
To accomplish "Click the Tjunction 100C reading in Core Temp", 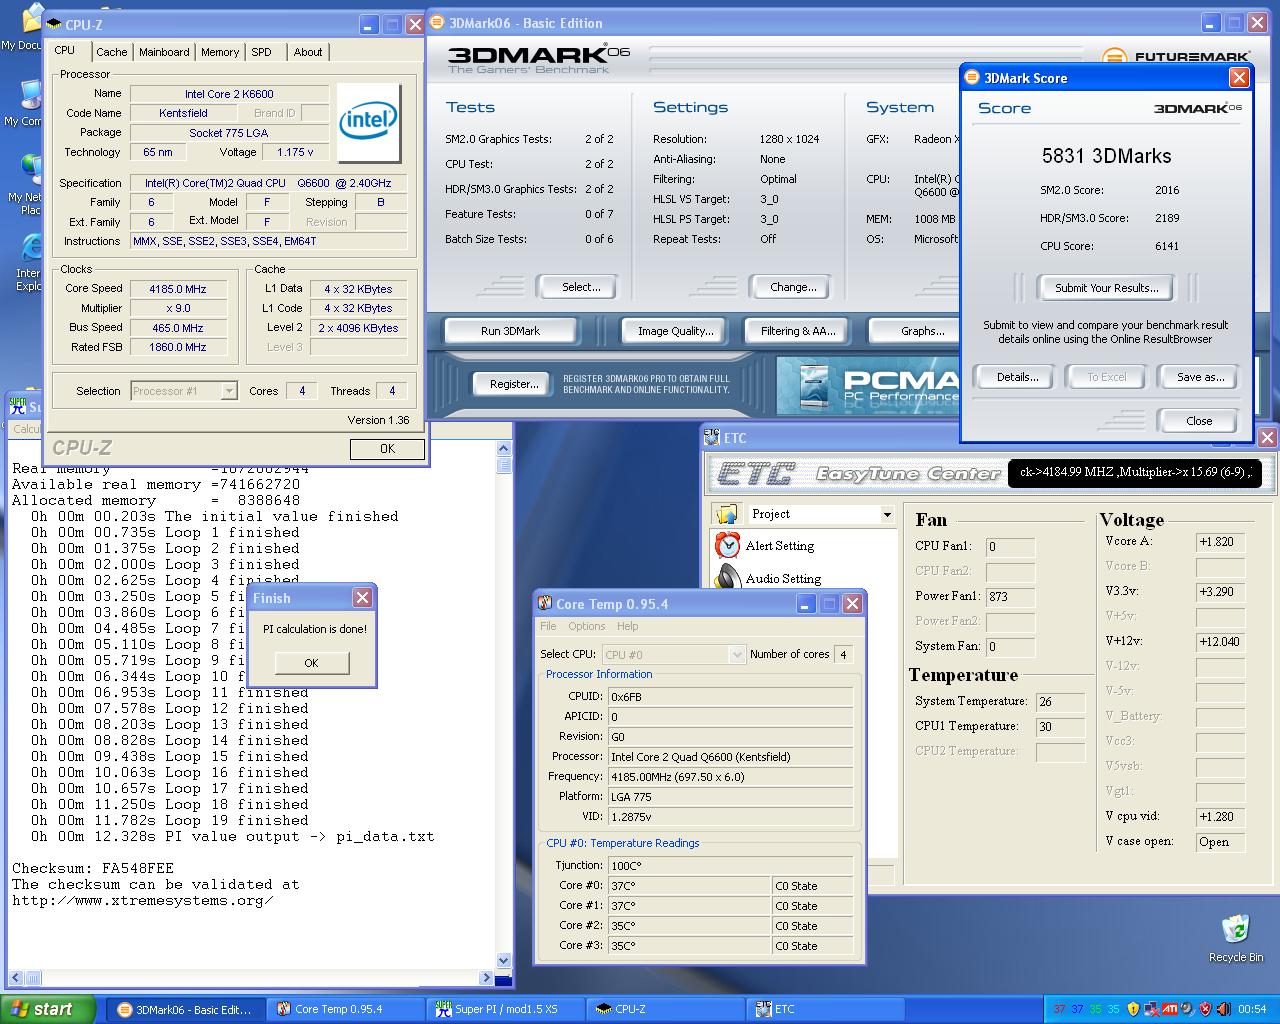I will pos(731,866).
